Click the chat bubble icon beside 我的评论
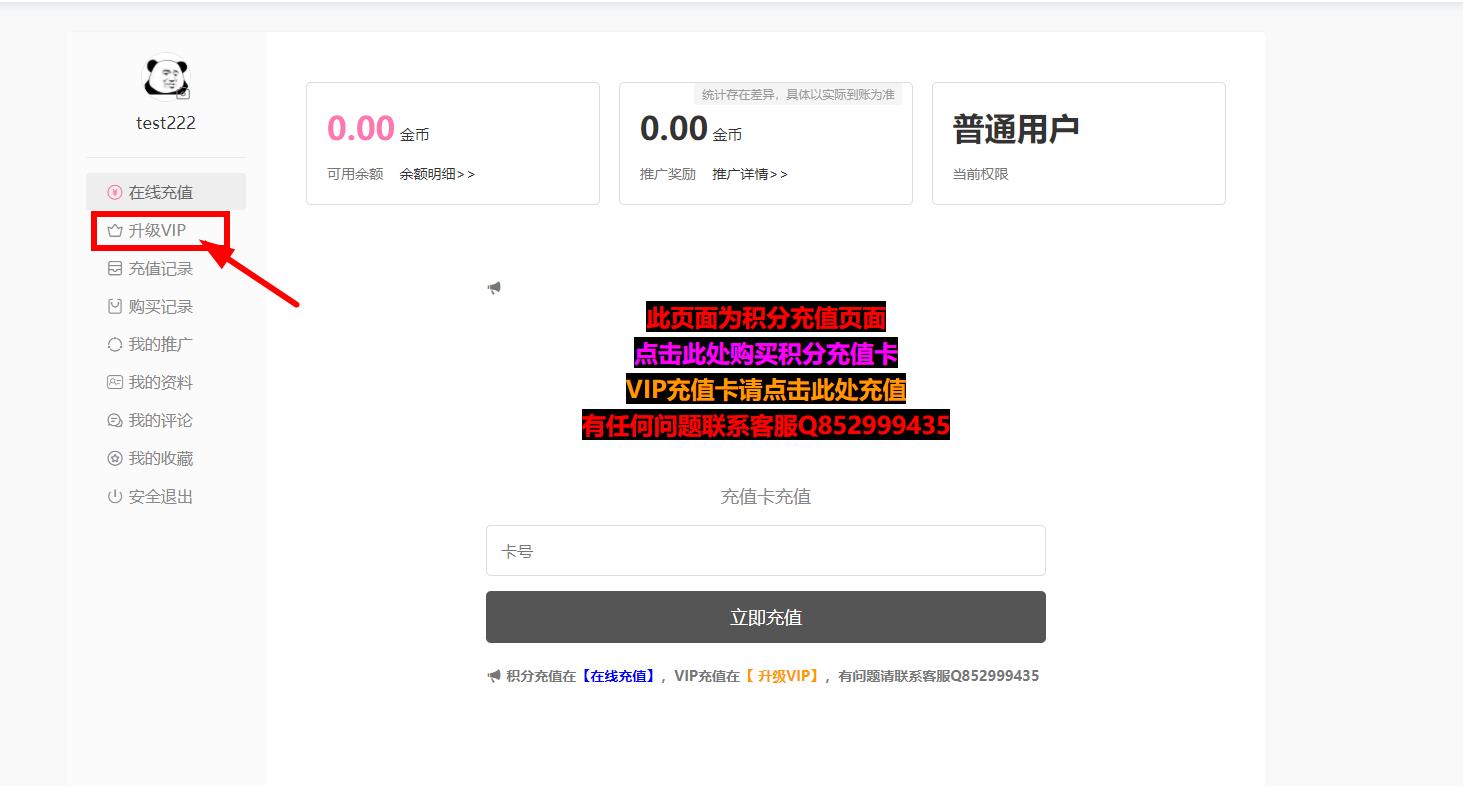1463x786 pixels. (115, 420)
